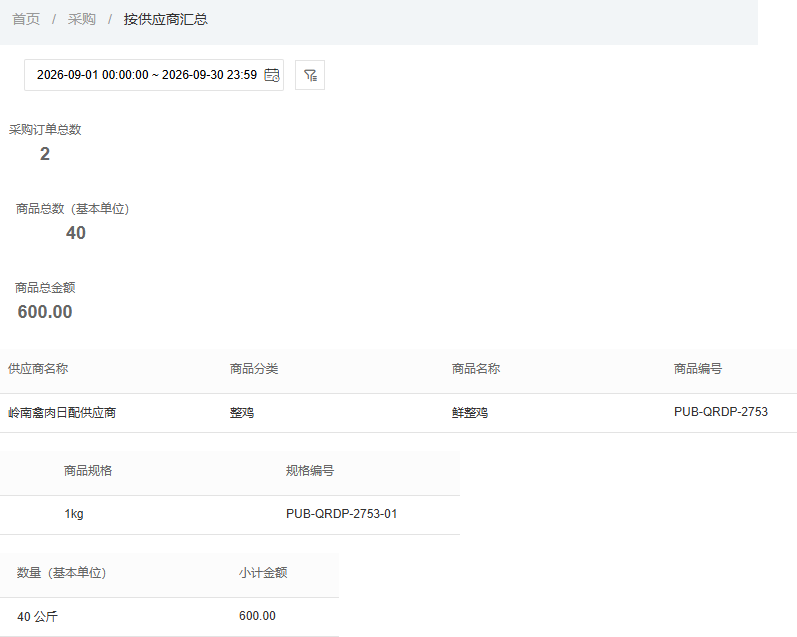The height and width of the screenshot is (637, 797).
Task: Select supplier cell 岭南禽肉日配供应商
Action: point(62,413)
